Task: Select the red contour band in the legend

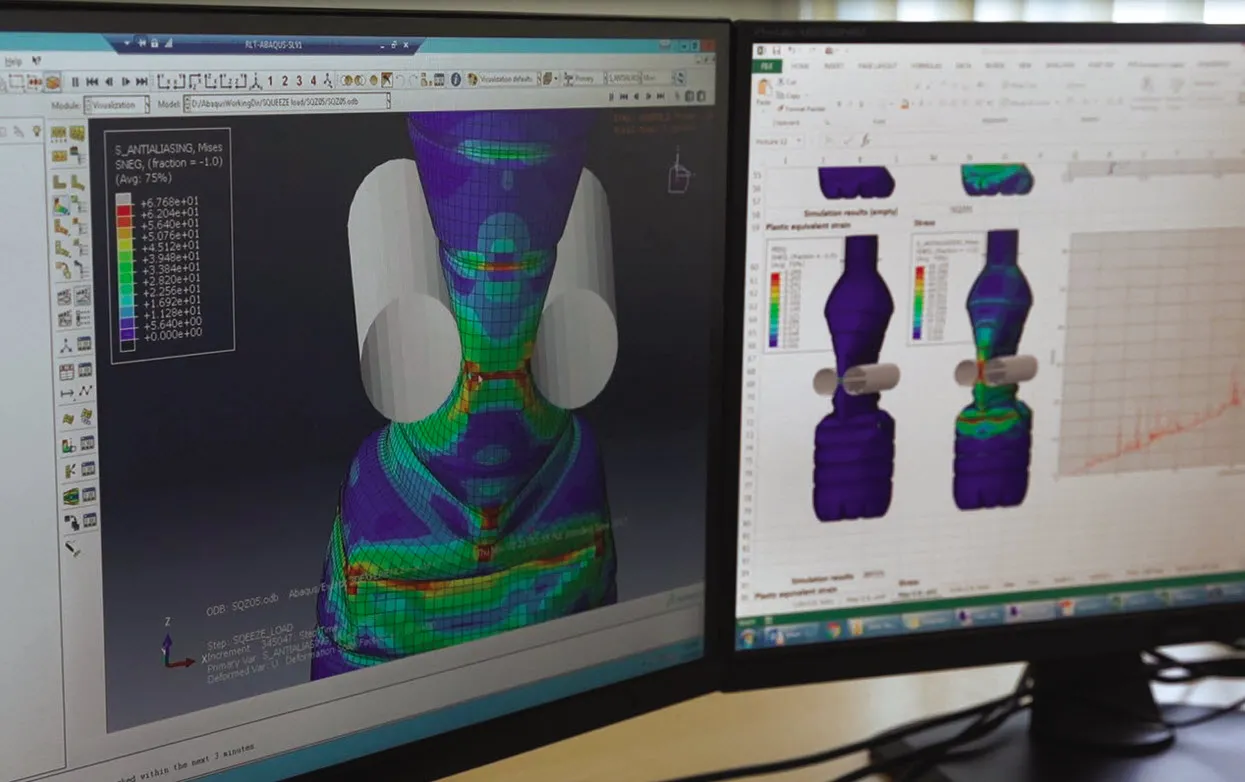Action: (125, 211)
